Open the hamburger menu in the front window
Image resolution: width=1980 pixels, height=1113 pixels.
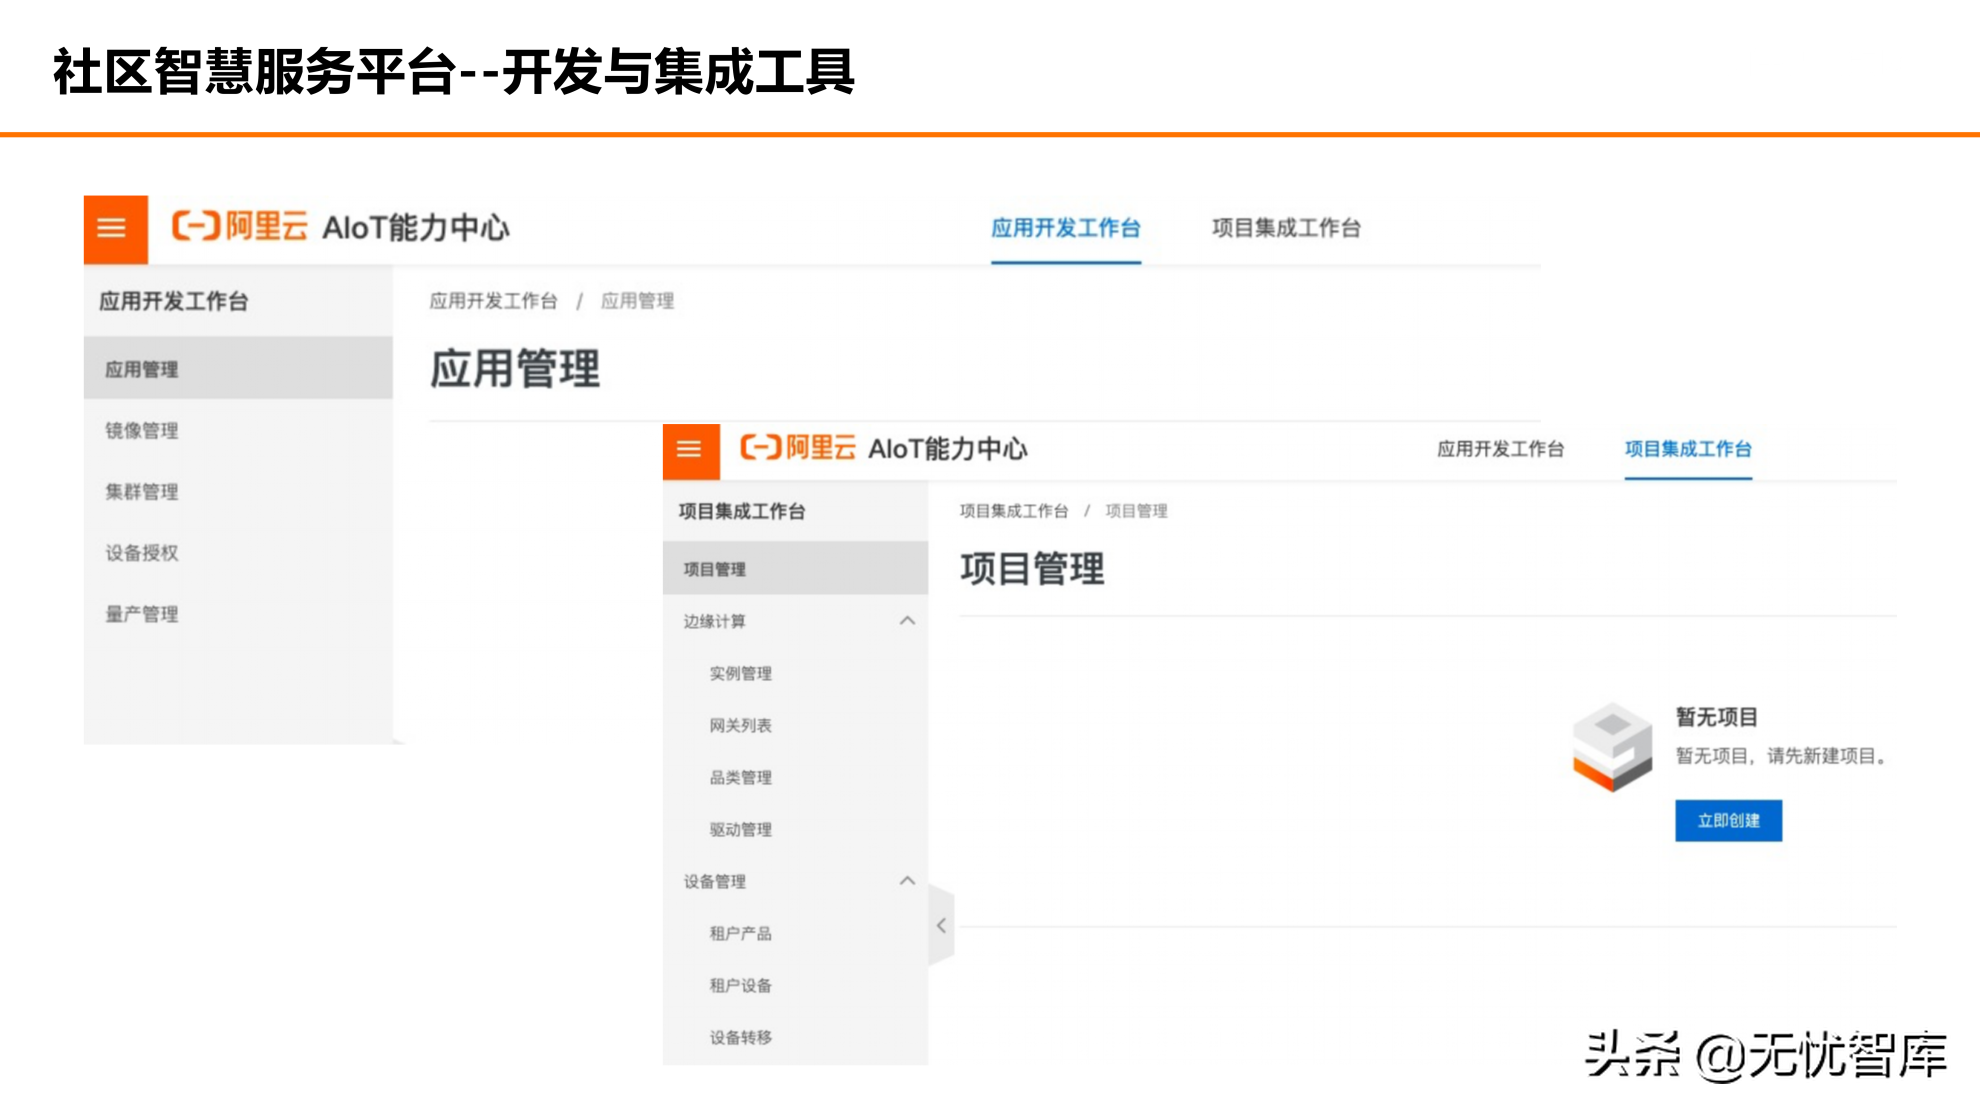tap(689, 449)
